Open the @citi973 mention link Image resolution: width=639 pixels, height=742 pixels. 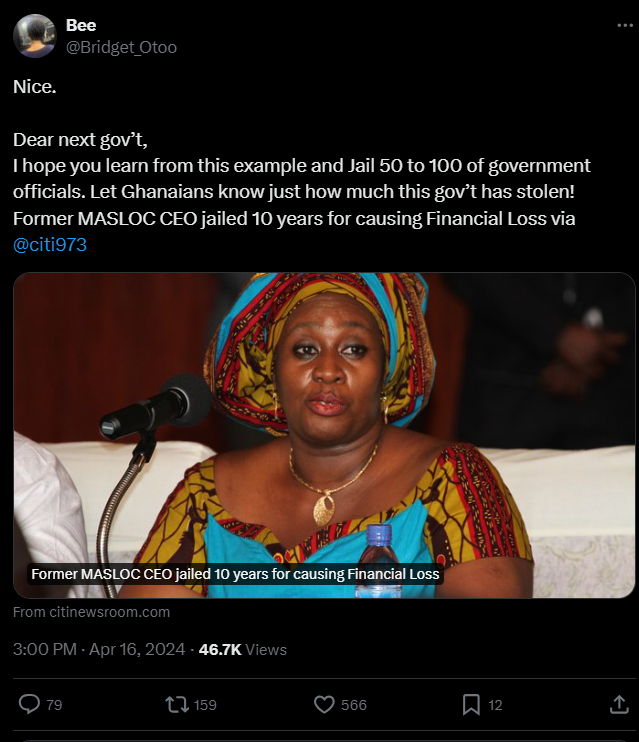50,245
